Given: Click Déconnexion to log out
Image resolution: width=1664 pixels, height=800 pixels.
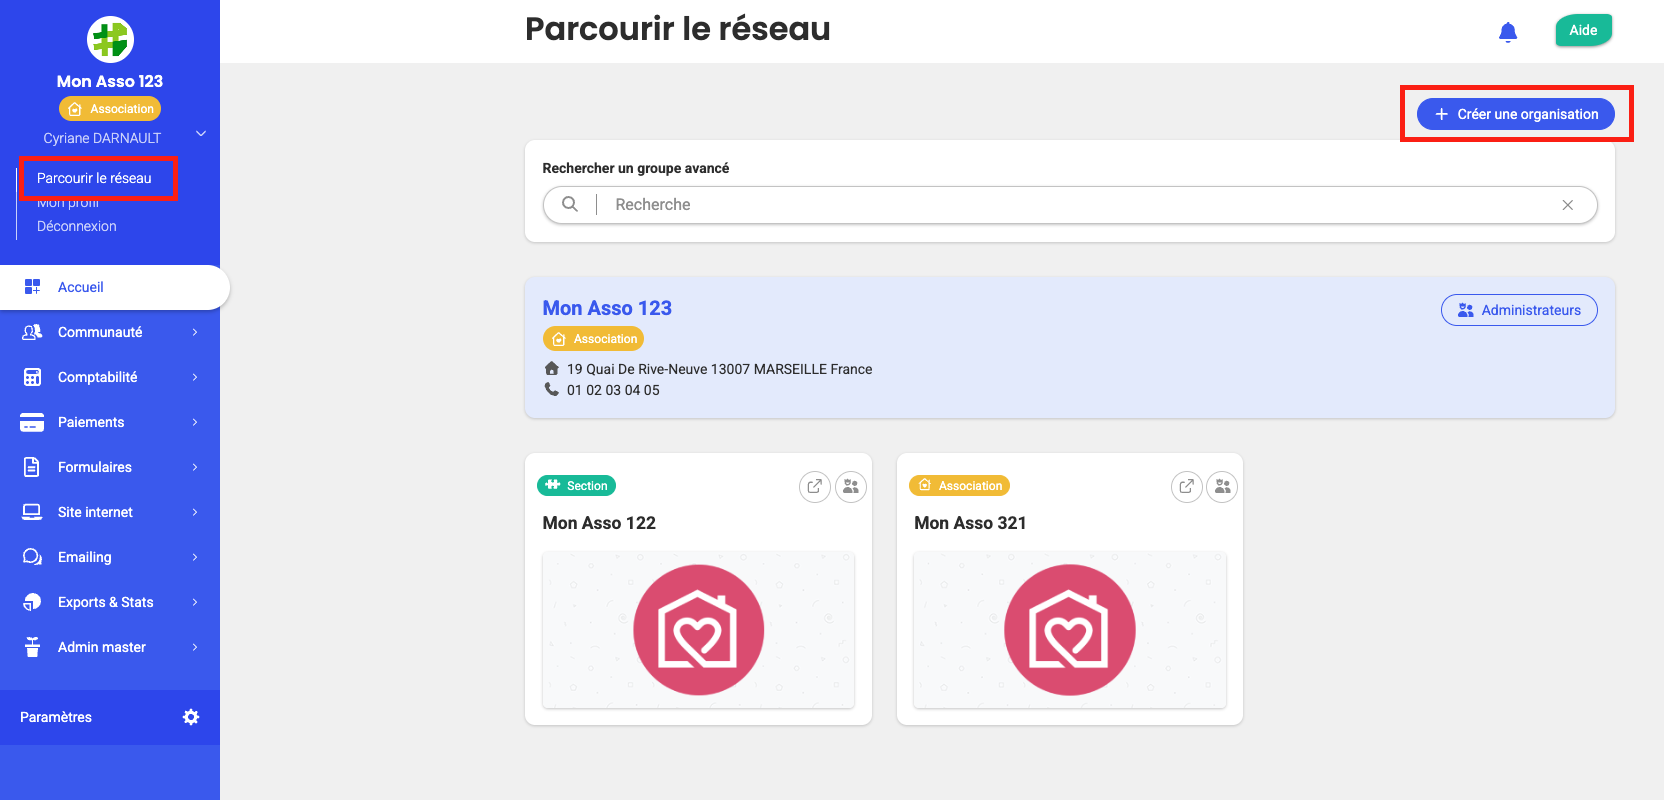Looking at the screenshot, I should point(77,226).
